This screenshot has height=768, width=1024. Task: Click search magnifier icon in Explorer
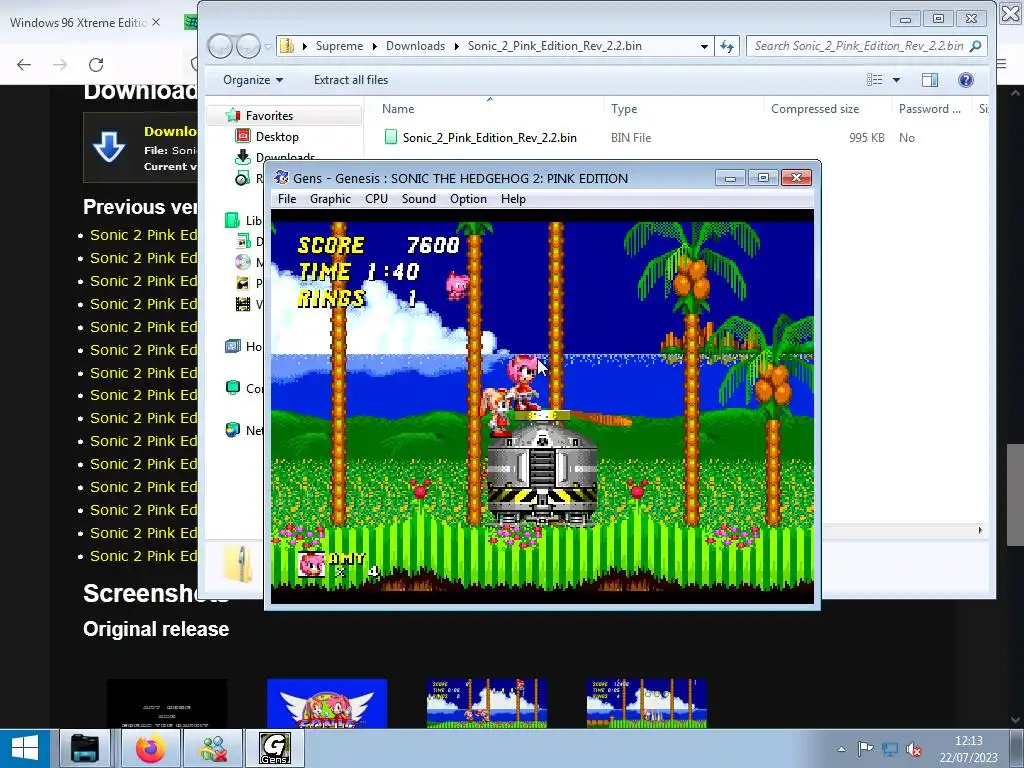[x=976, y=46]
